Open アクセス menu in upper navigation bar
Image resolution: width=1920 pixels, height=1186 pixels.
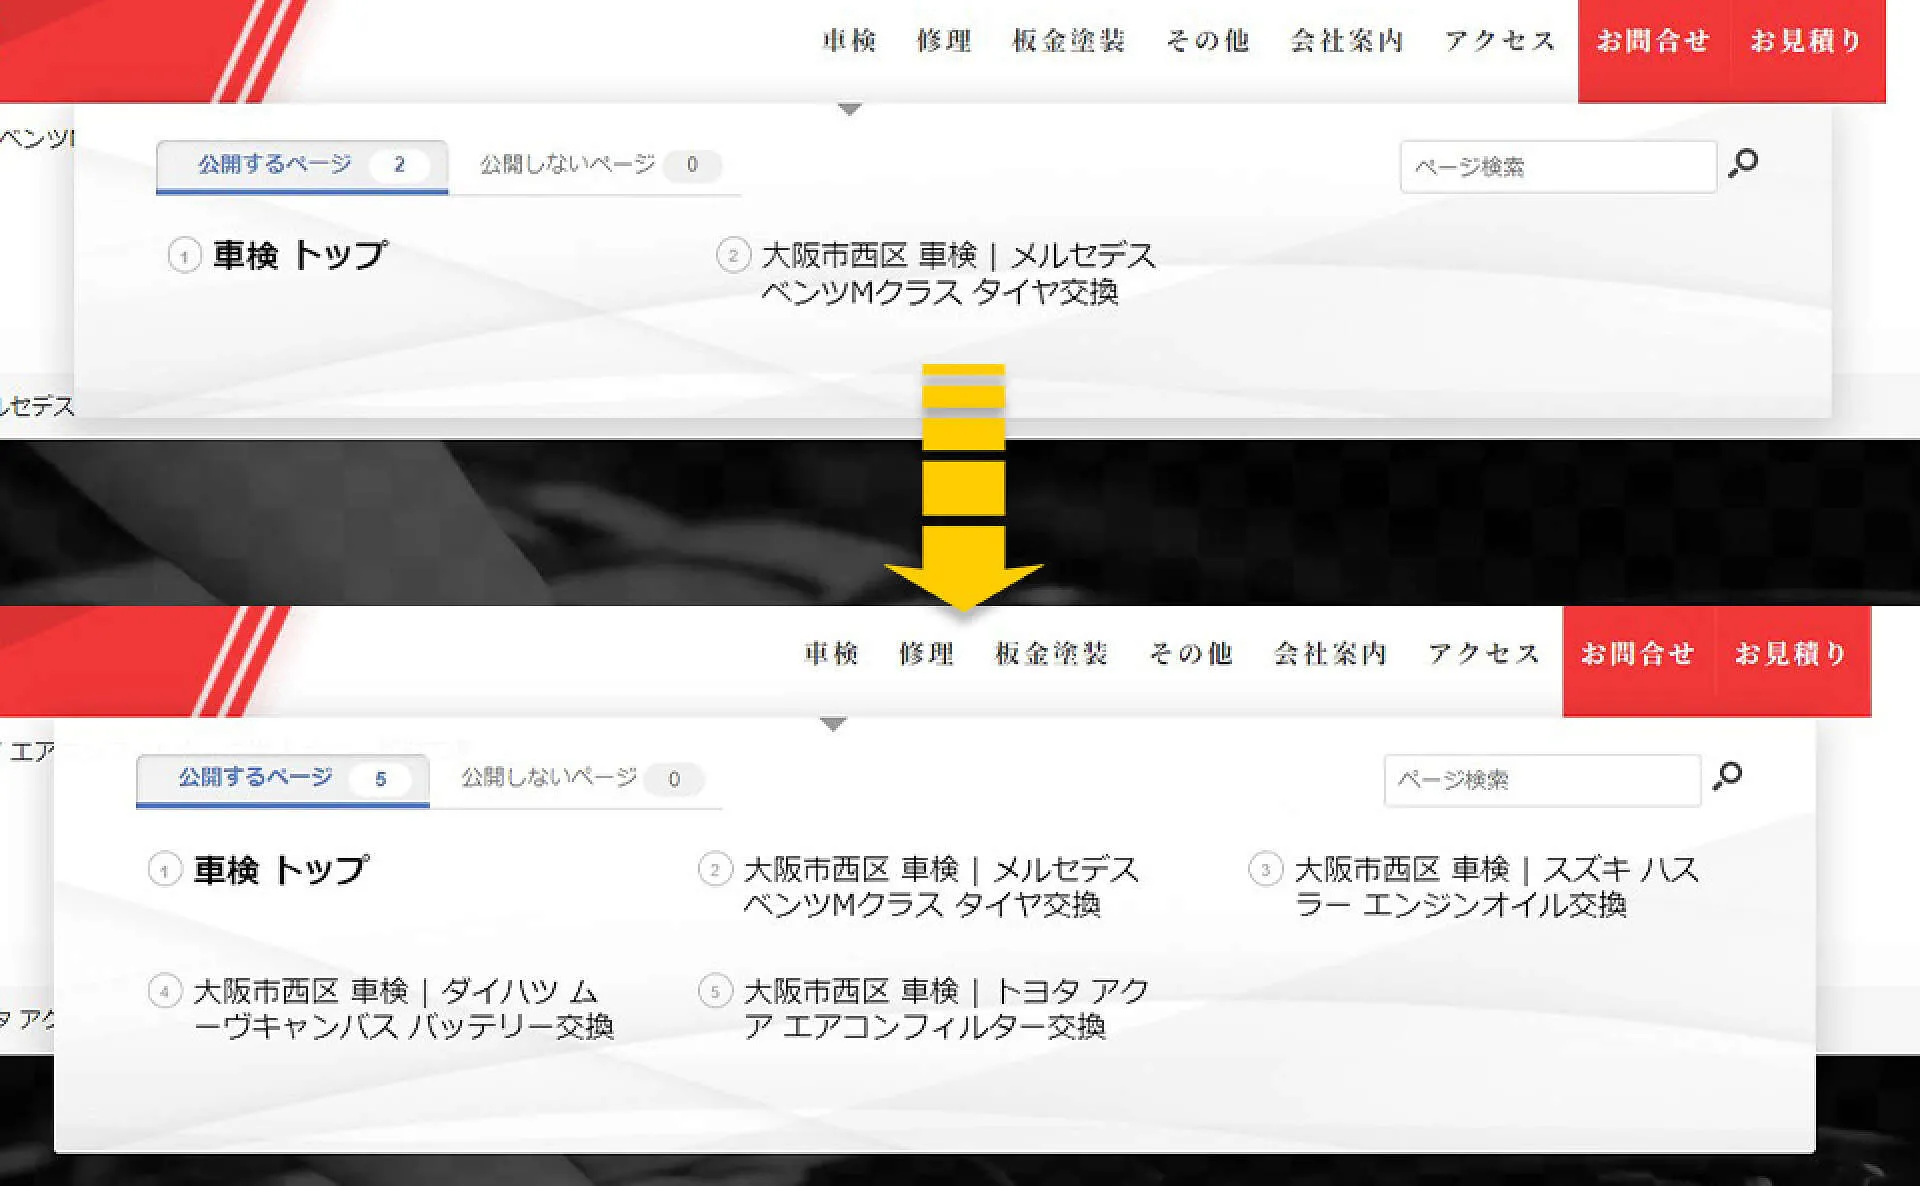(1500, 41)
